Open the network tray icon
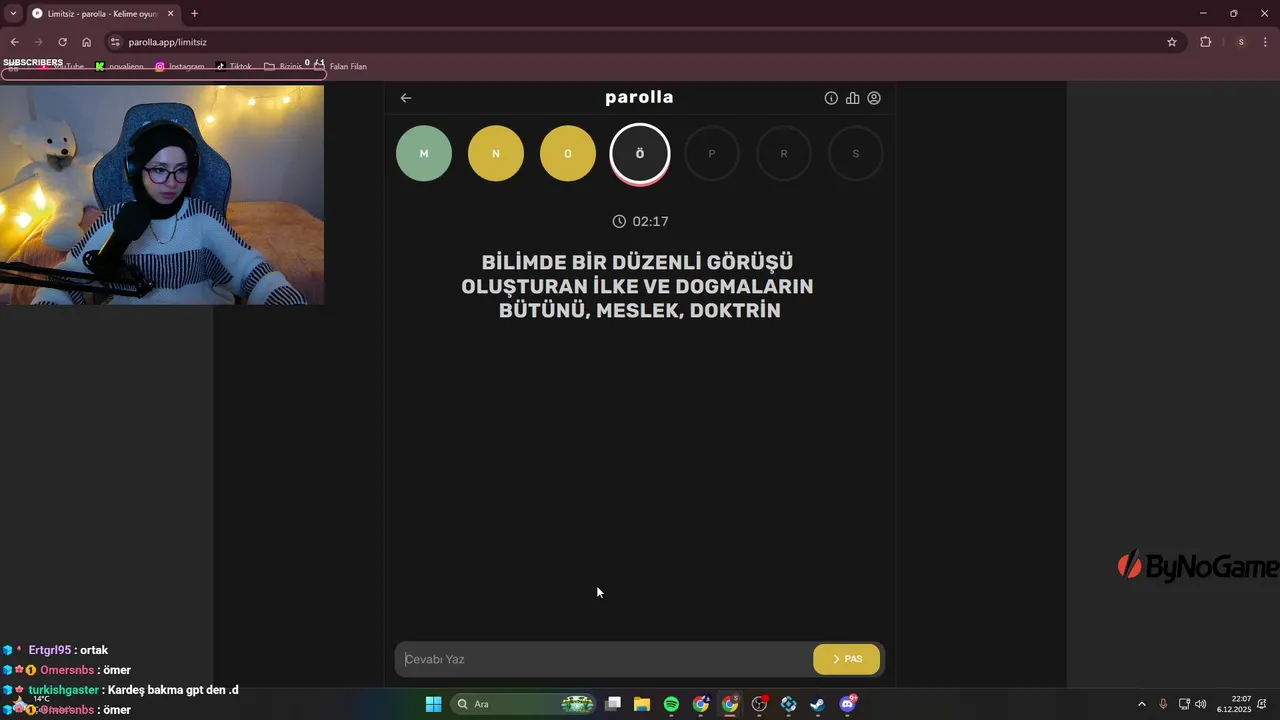1280x720 pixels. [1184, 704]
